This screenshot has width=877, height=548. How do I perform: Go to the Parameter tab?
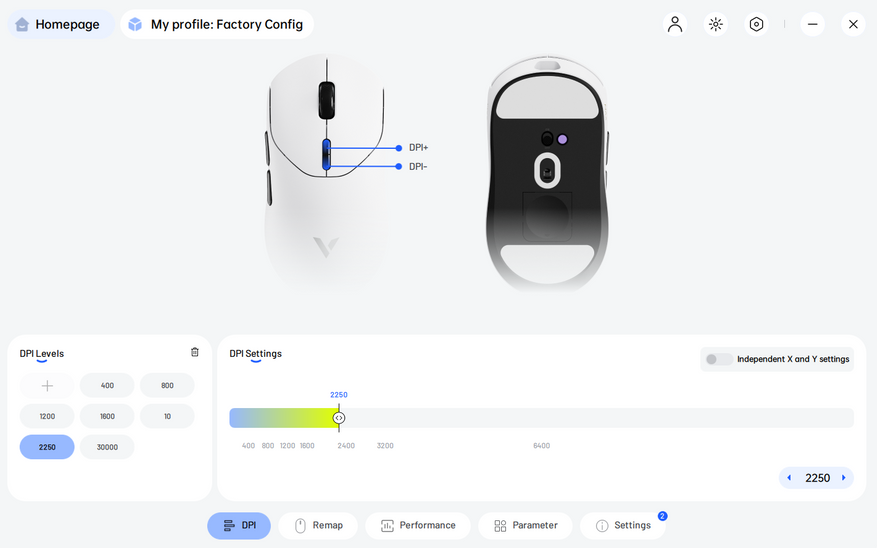(x=525, y=525)
